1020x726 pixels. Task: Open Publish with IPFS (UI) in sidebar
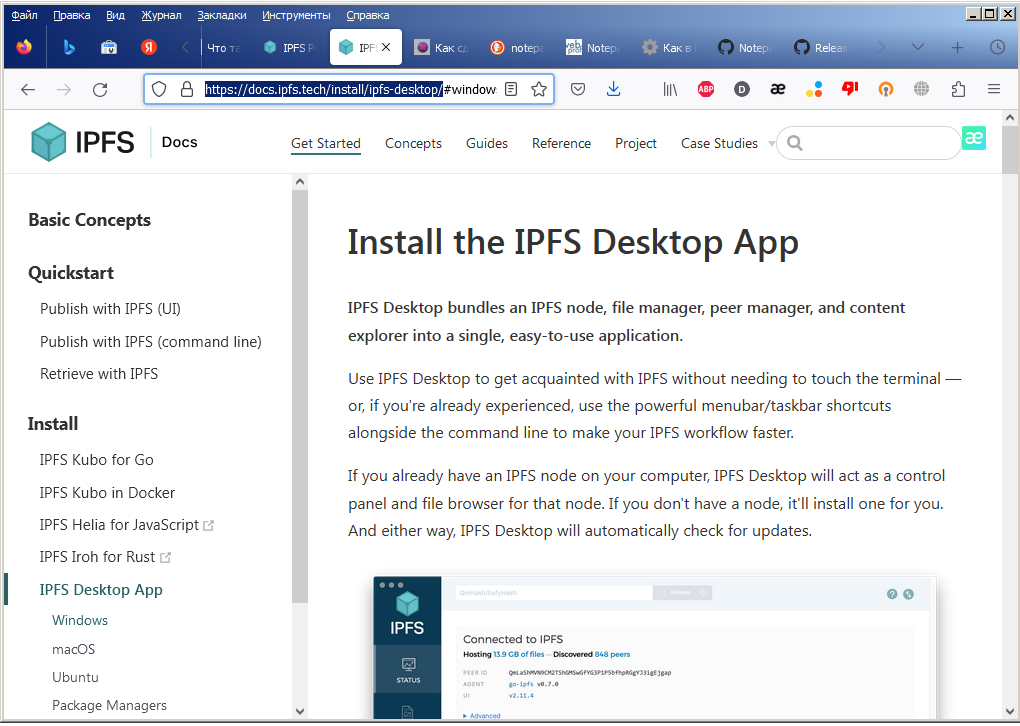click(x=111, y=308)
